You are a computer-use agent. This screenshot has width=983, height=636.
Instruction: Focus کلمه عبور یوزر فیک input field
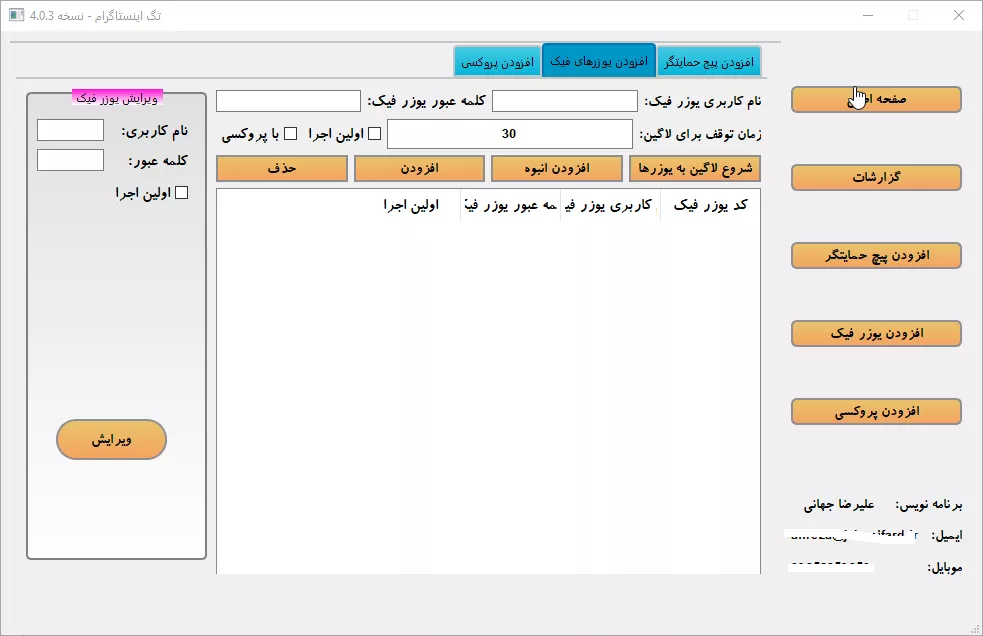288,101
